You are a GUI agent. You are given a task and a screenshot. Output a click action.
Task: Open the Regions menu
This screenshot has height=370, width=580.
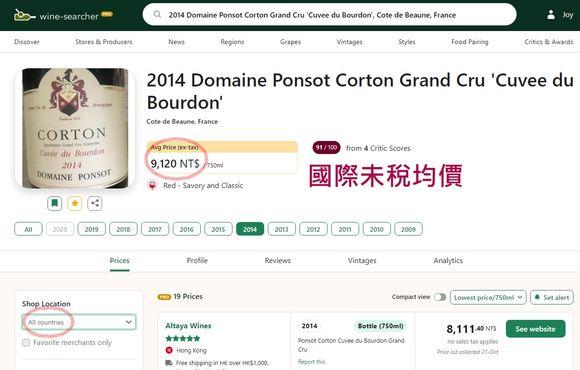pos(232,42)
